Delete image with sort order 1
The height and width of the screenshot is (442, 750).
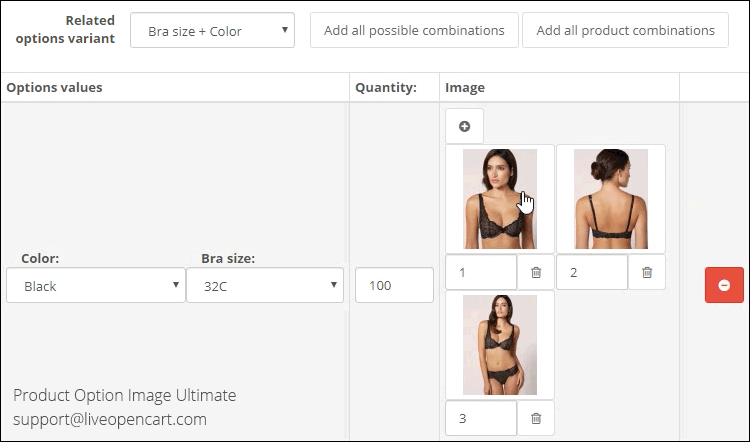coord(536,272)
